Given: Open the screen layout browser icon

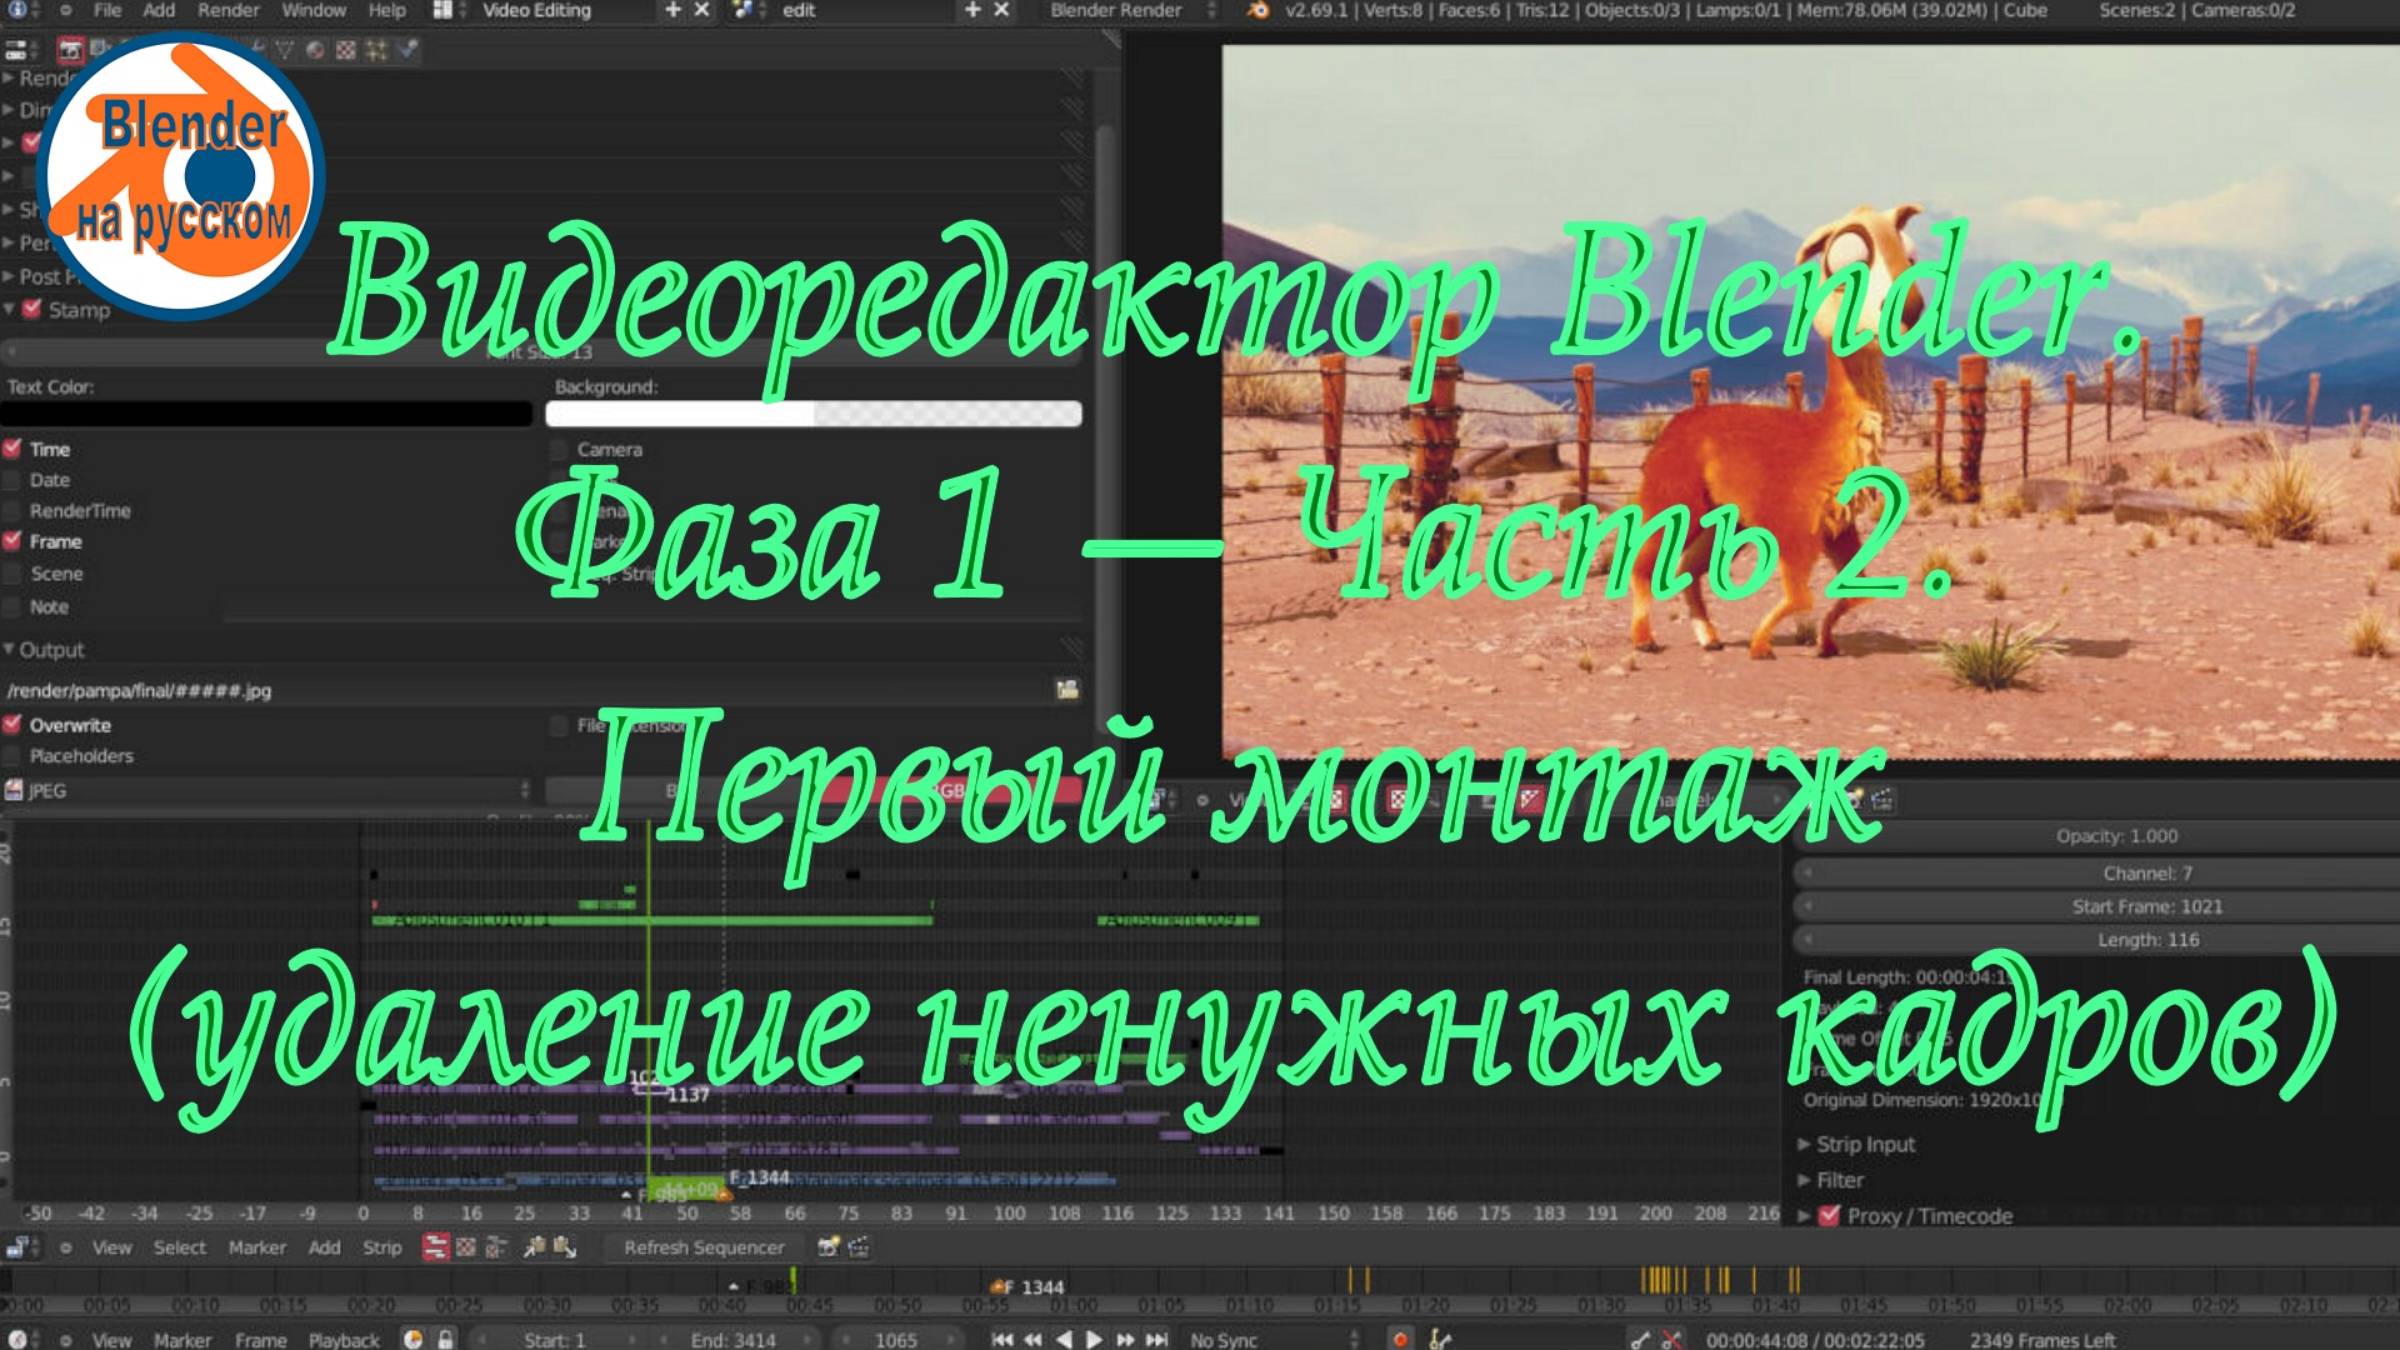Looking at the screenshot, I should pyautogui.click(x=440, y=12).
